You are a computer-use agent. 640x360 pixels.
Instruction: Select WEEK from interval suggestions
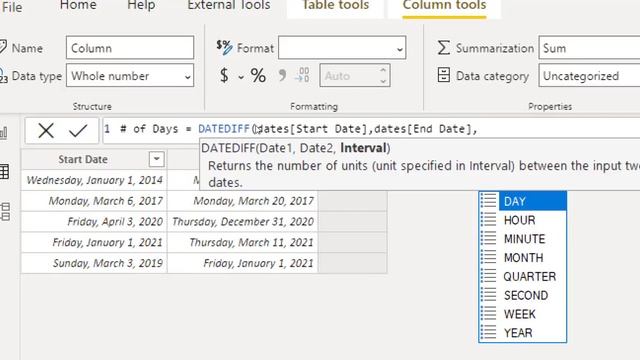pos(522,314)
